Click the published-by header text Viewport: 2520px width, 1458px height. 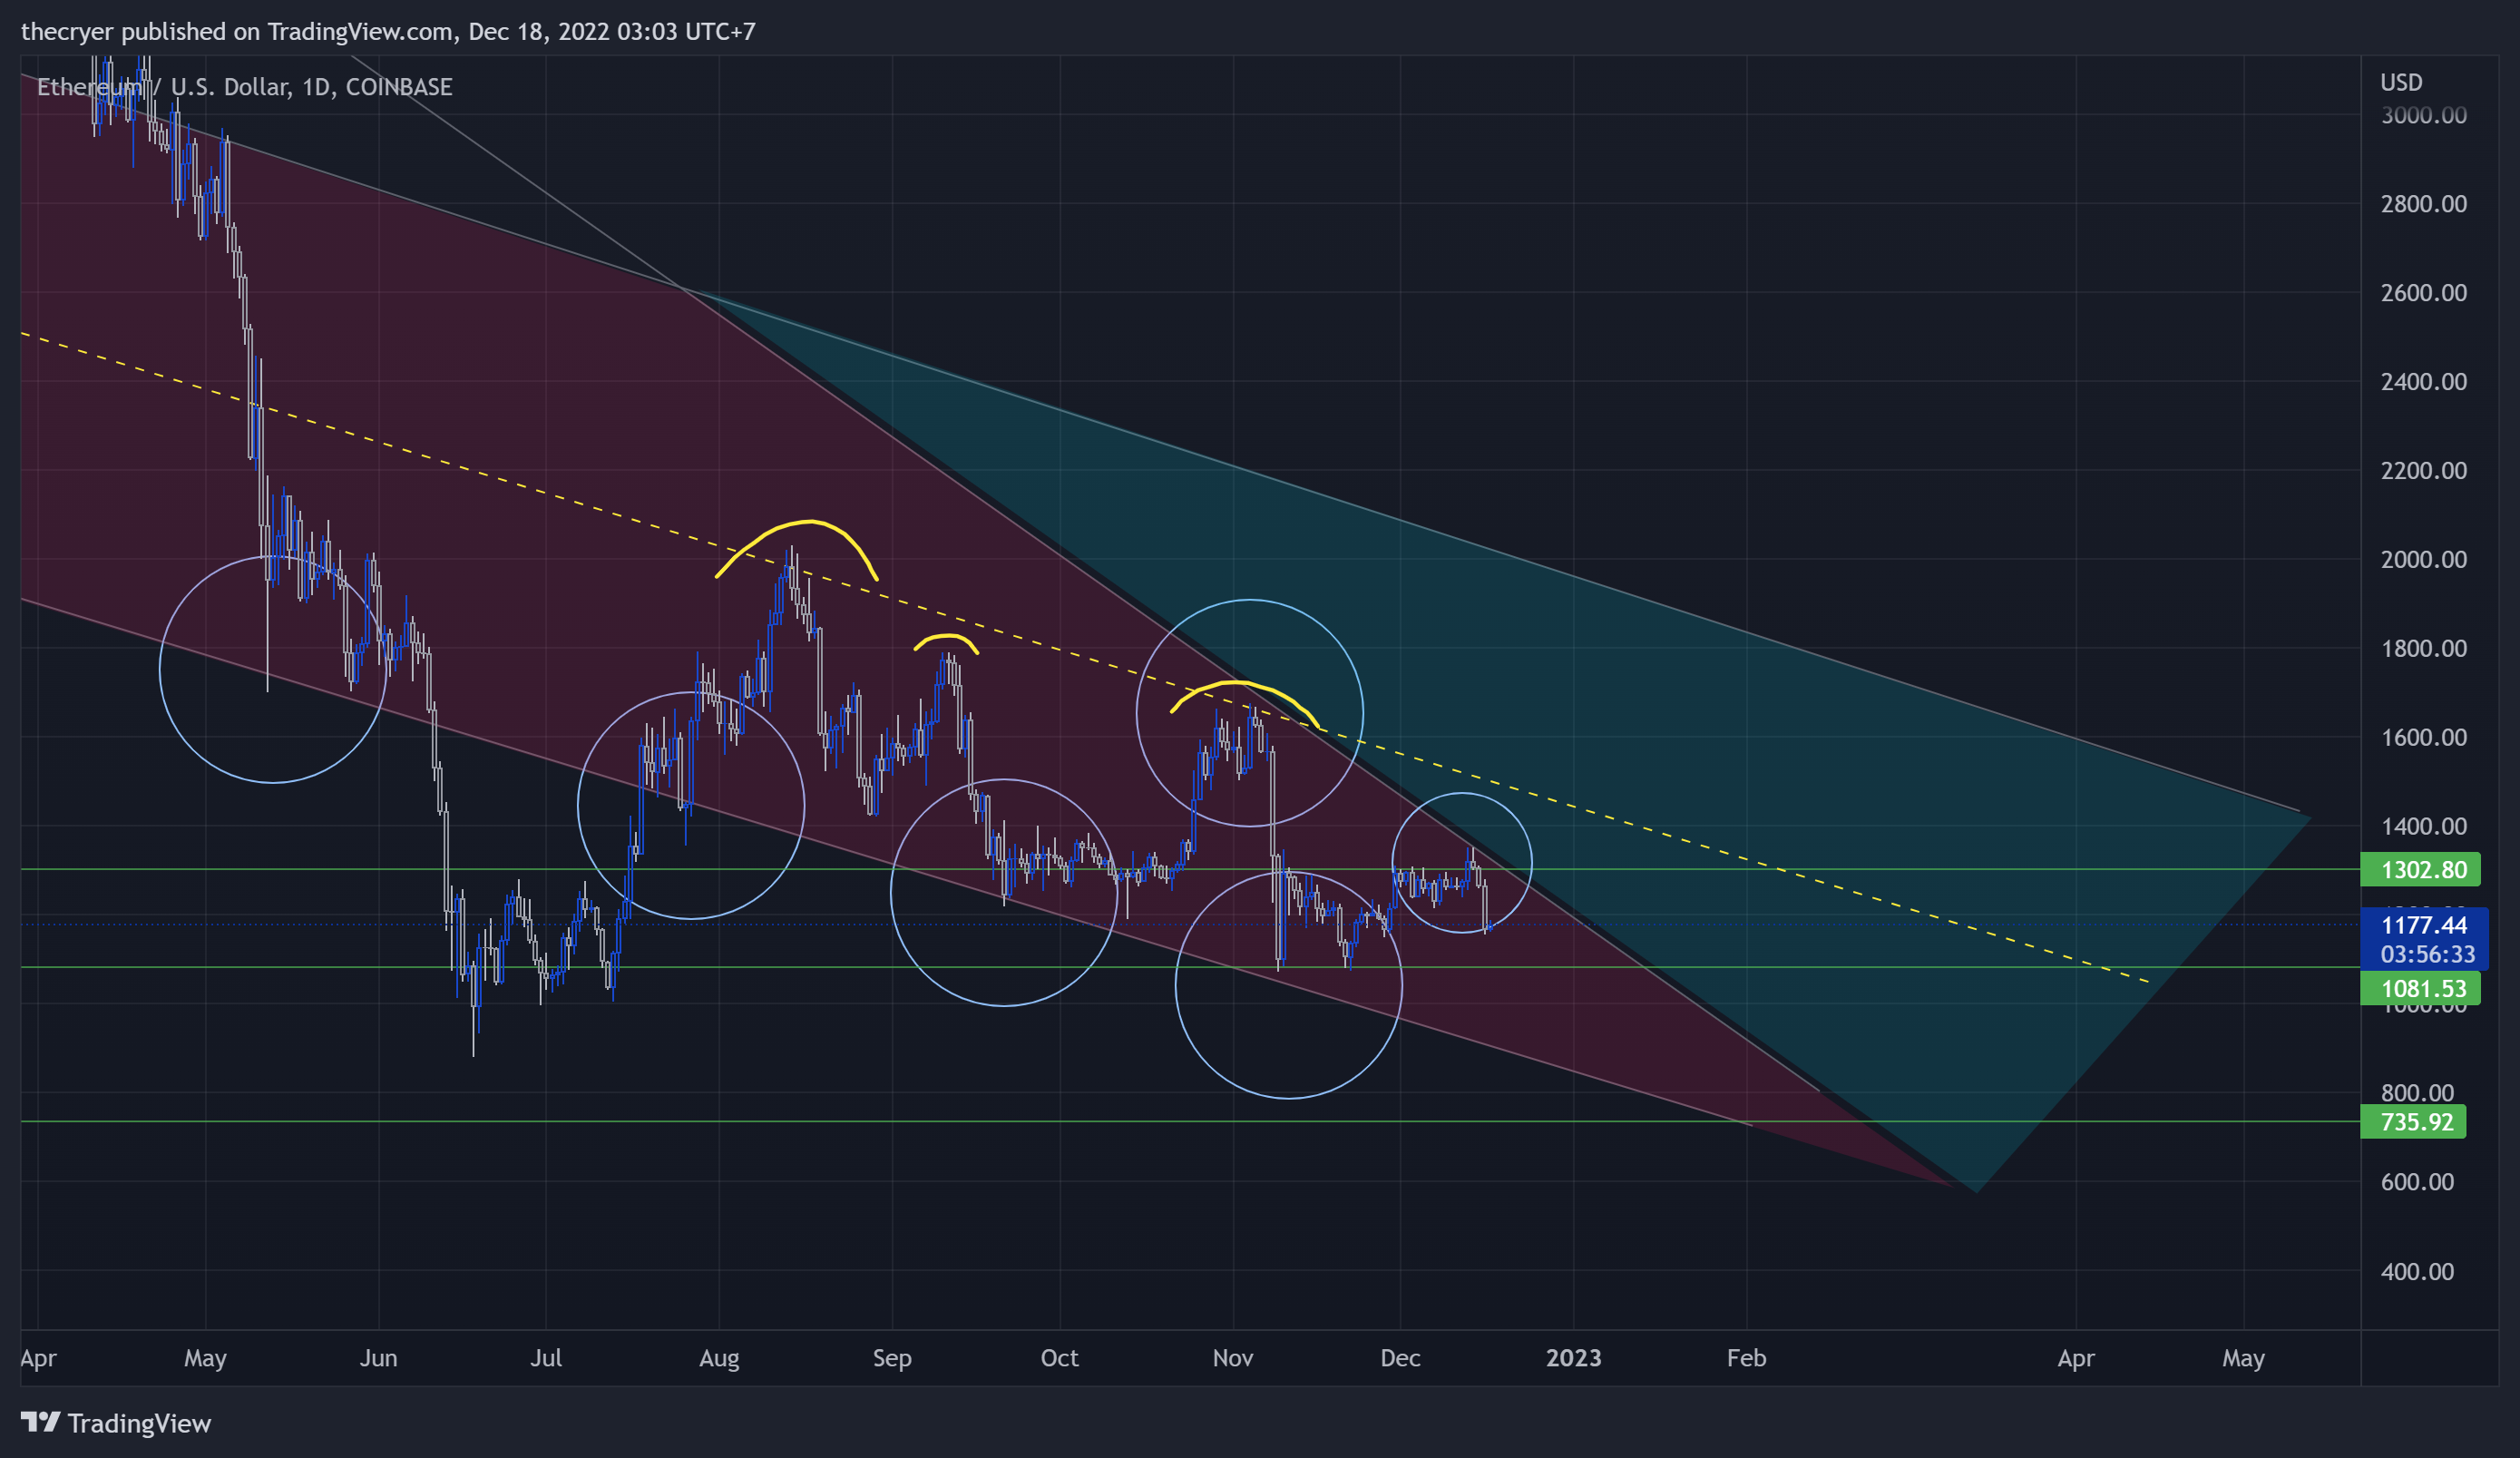pyautogui.click(x=388, y=32)
